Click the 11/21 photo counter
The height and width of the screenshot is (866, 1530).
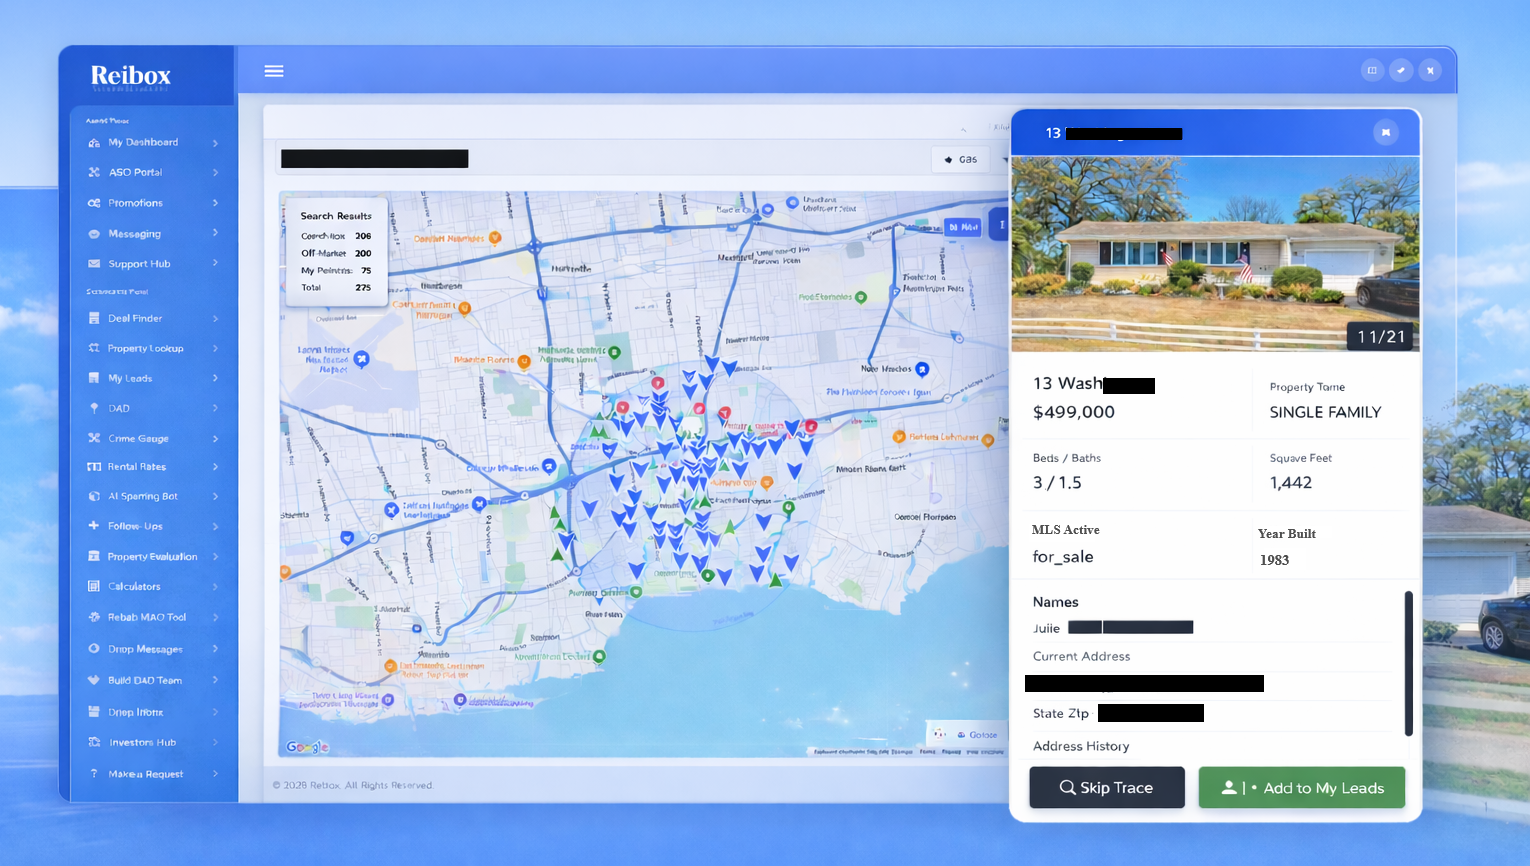(1380, 337)
